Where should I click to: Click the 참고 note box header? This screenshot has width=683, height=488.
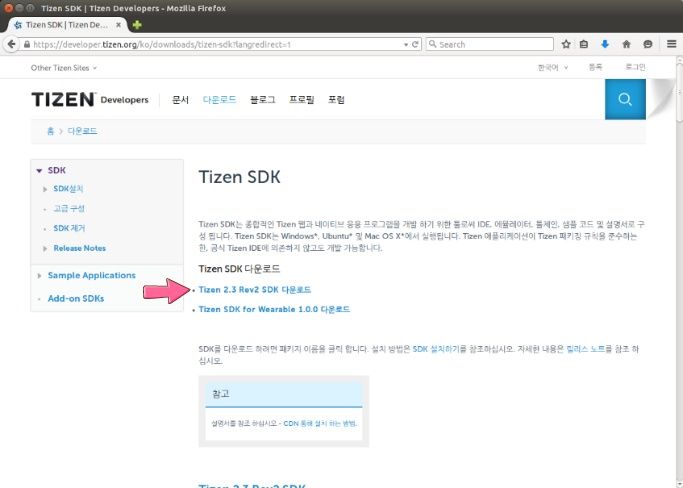(x=284, y=395)
